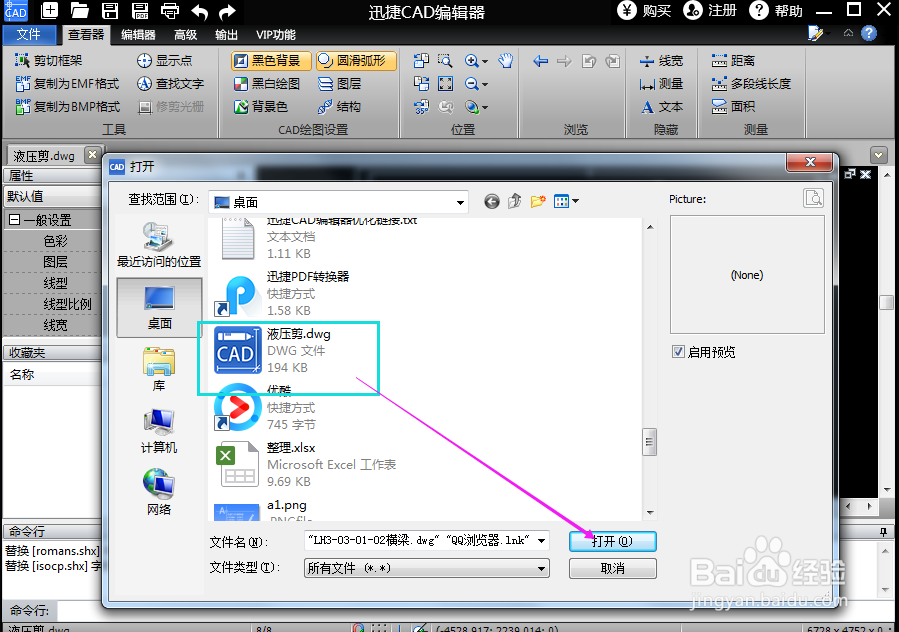The width and height of the screenshot is (899, 632).
Task: Open the zoom-in dropdown arrow
Action: click(485, 61)
